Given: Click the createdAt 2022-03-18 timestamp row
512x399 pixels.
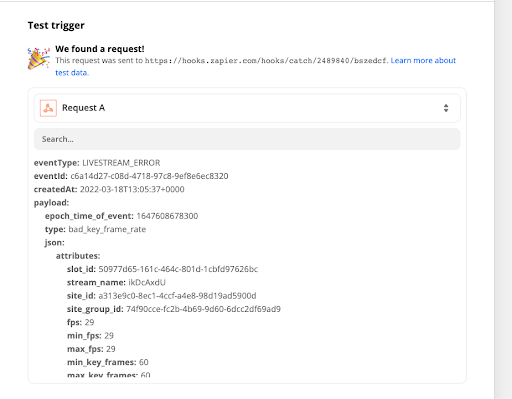Looking at the screenshot, I should pos(109,189).
